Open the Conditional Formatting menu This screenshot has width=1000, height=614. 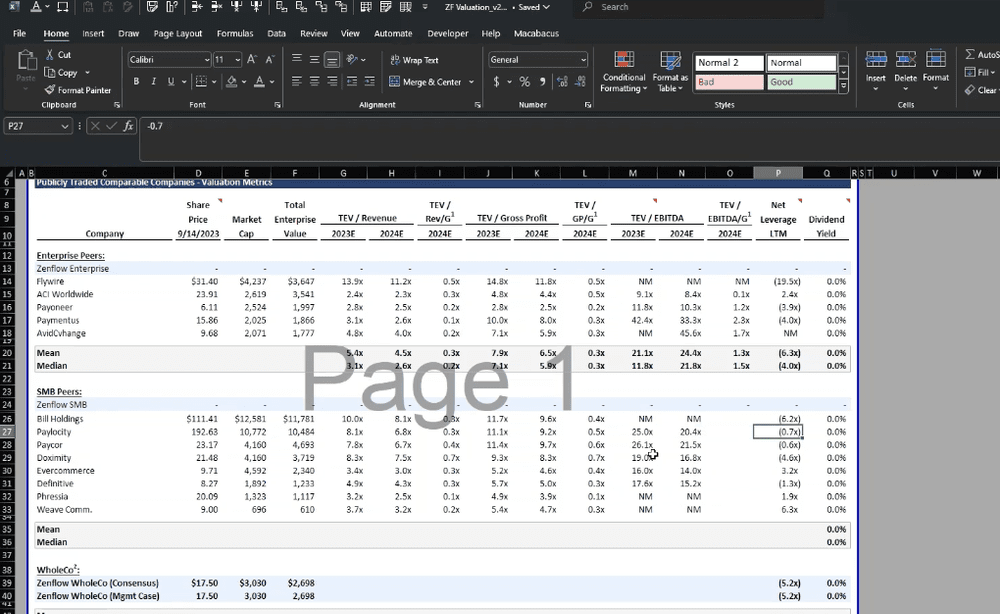point(624,71)
